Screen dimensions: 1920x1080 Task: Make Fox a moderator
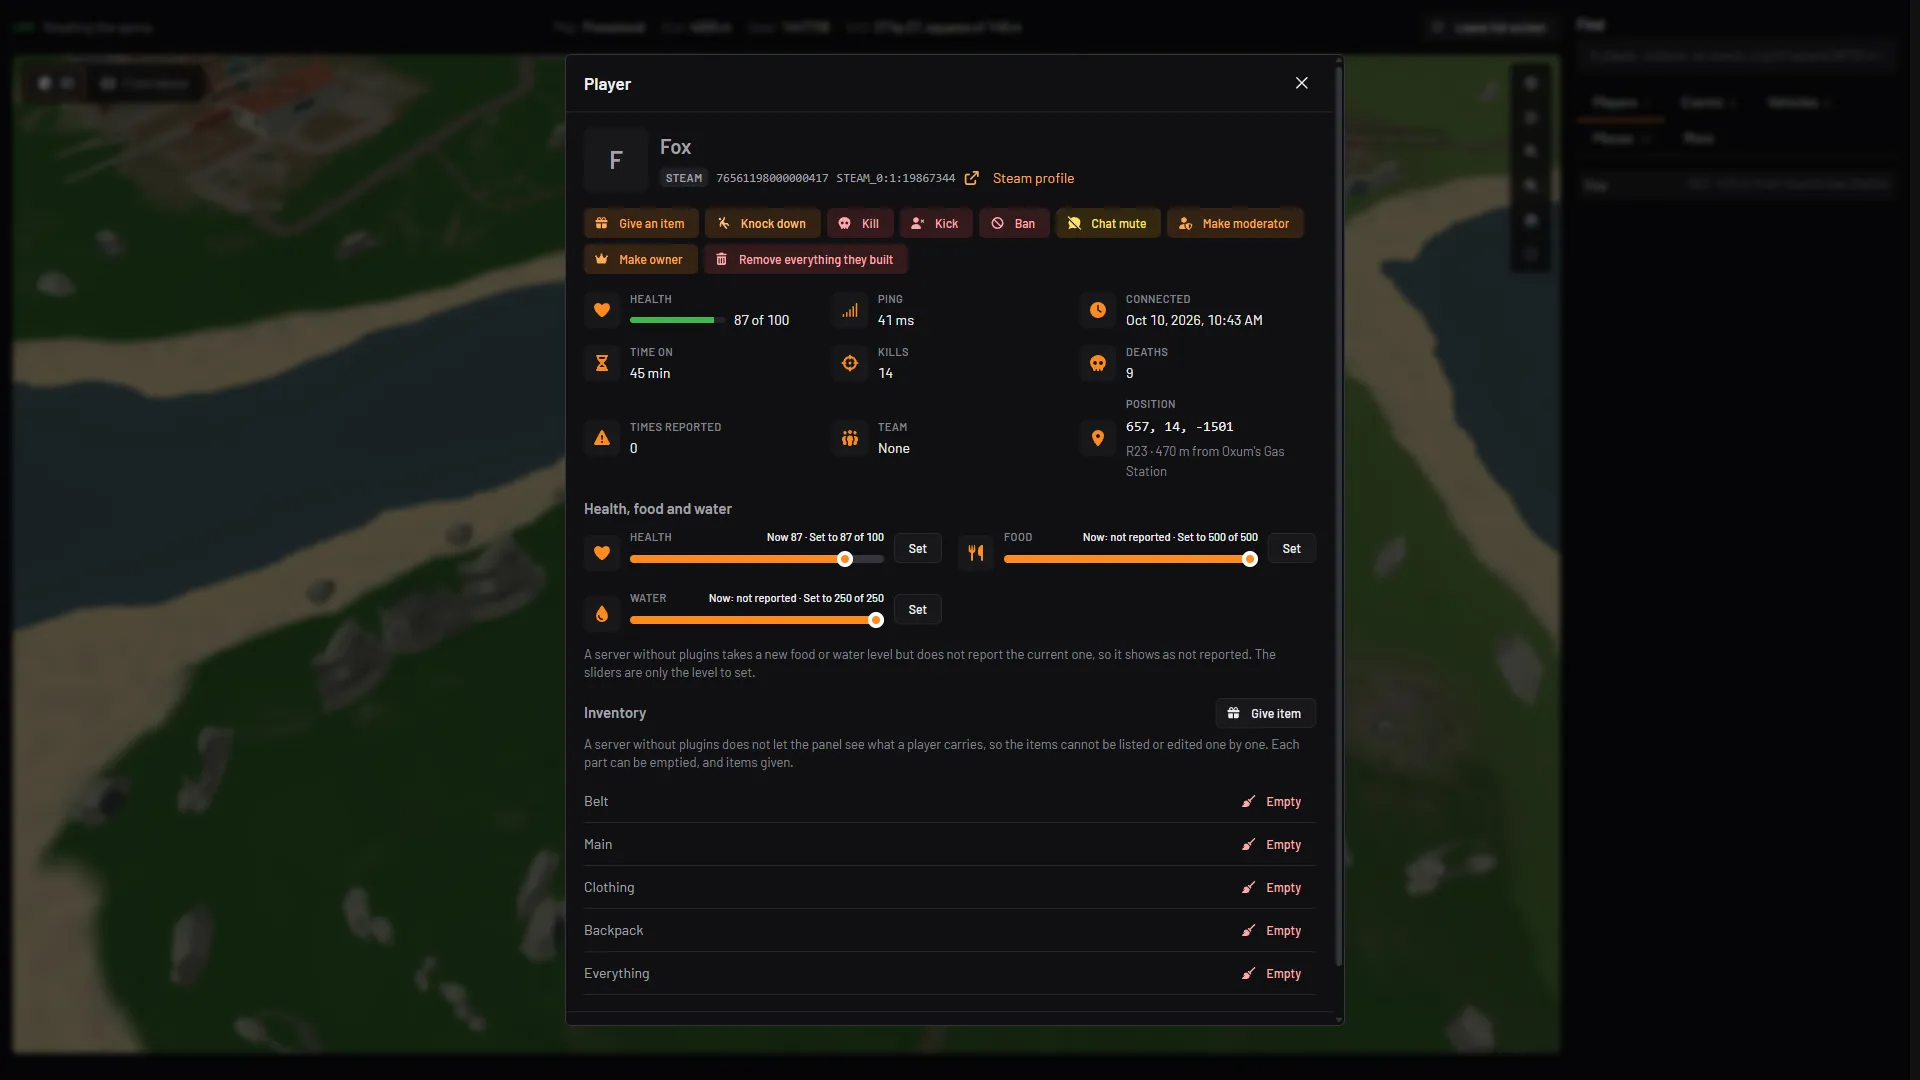pyautogui.click(x=1234, y=223)
